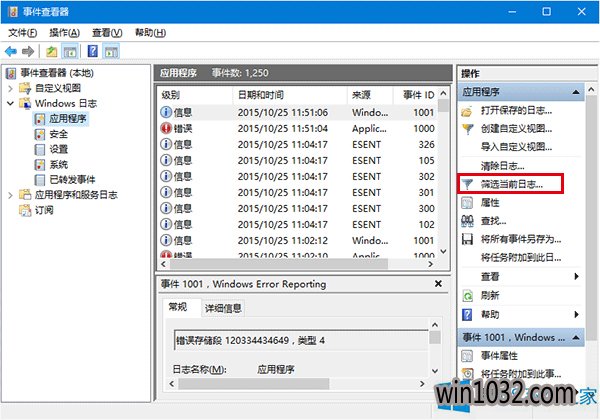Click the green 刷新 refresh icon
The width and height of the screenshot is (600, 420).
click(467, 295)
